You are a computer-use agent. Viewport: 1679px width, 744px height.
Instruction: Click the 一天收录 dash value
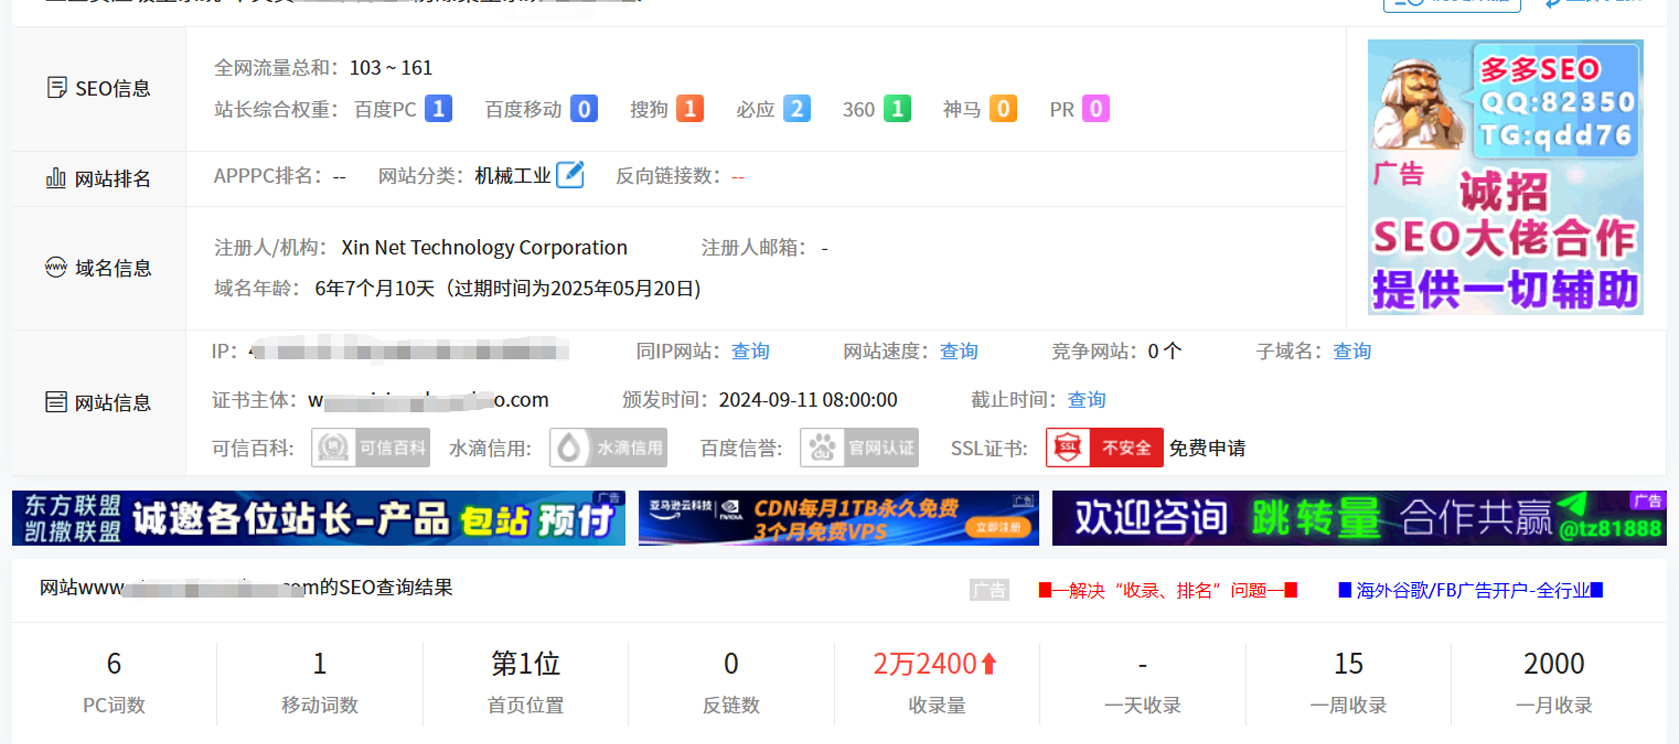(x=1142, y=663)
